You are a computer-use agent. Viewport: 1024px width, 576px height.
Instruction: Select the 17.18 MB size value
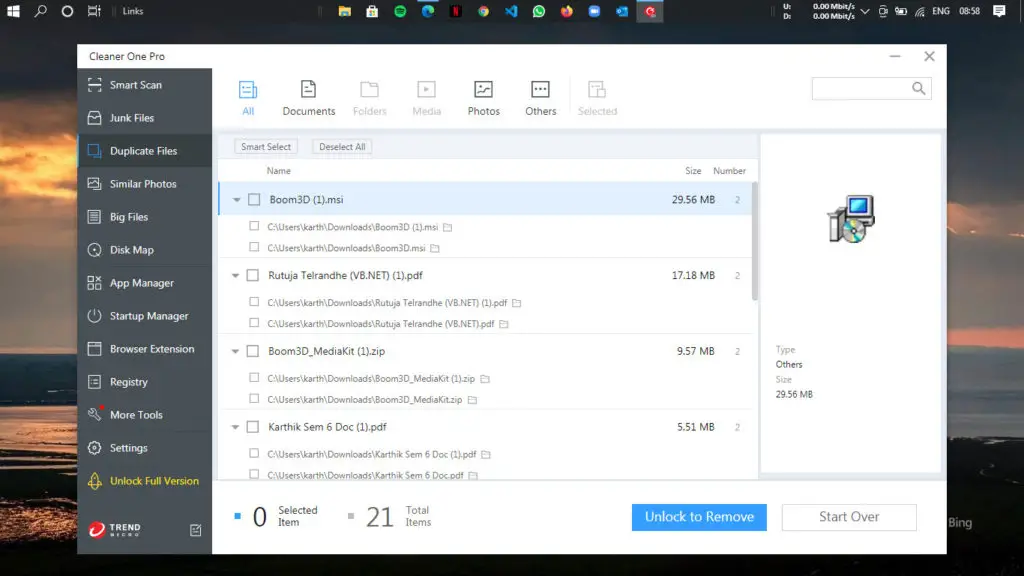pyautogui.click(x=693, y=276)
